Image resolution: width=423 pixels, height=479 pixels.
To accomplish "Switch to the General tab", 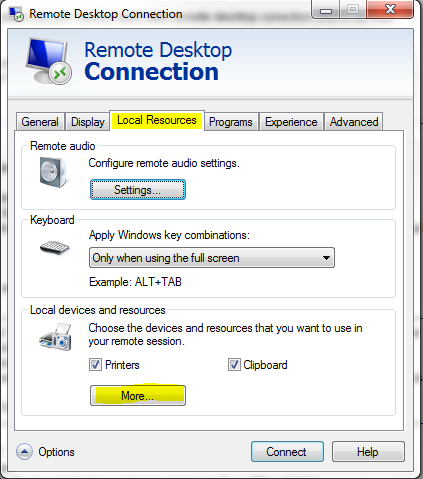I will point(40,122).
